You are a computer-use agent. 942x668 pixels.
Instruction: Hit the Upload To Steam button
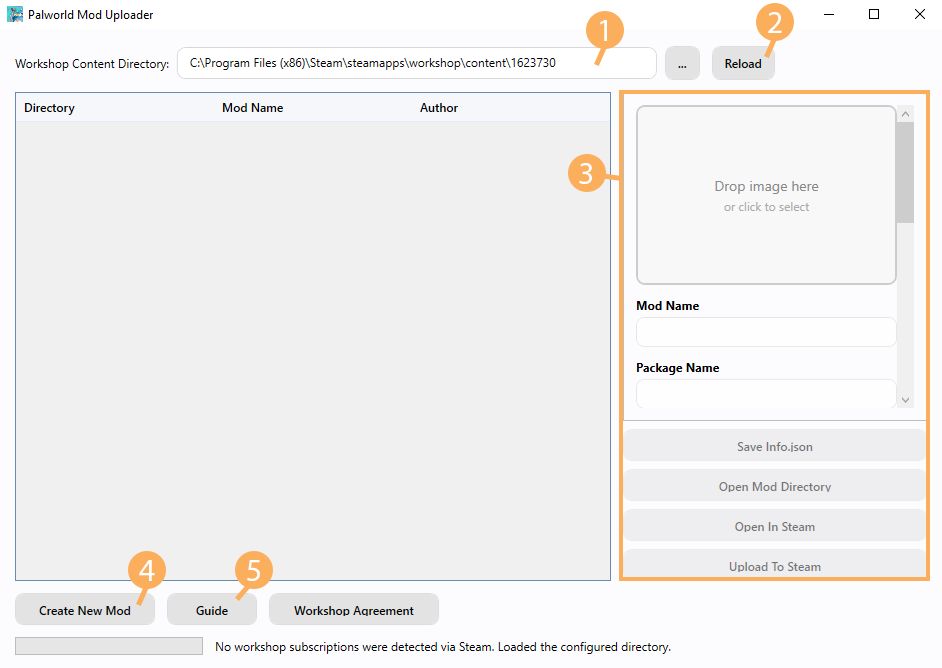click(775, 565)
